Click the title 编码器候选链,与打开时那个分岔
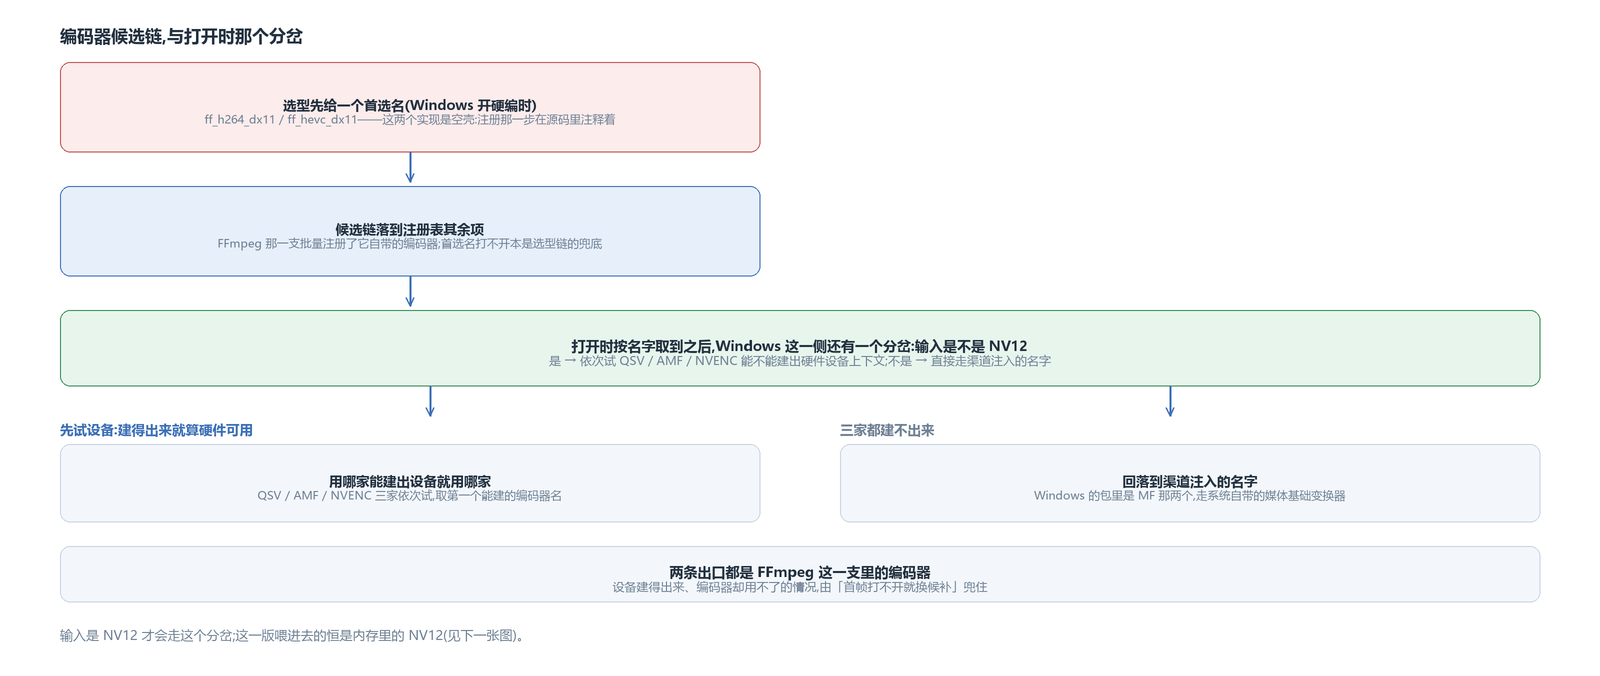This screenshot has height=676, width=1600. coord(181,37)
